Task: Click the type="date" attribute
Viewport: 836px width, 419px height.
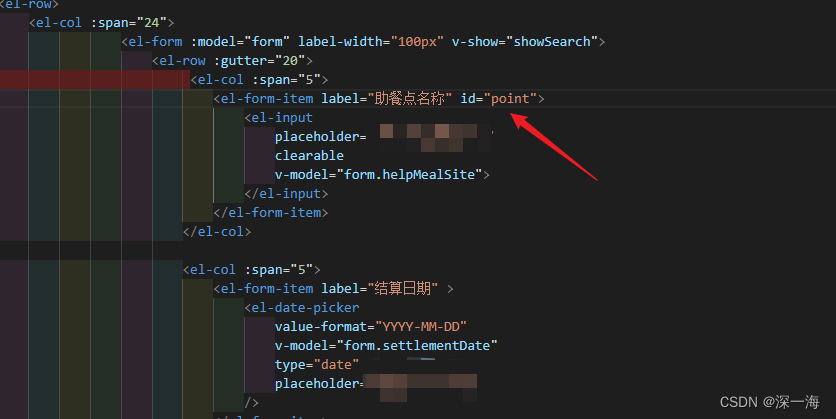Action: pyautogui.click(x=317, y=365)
